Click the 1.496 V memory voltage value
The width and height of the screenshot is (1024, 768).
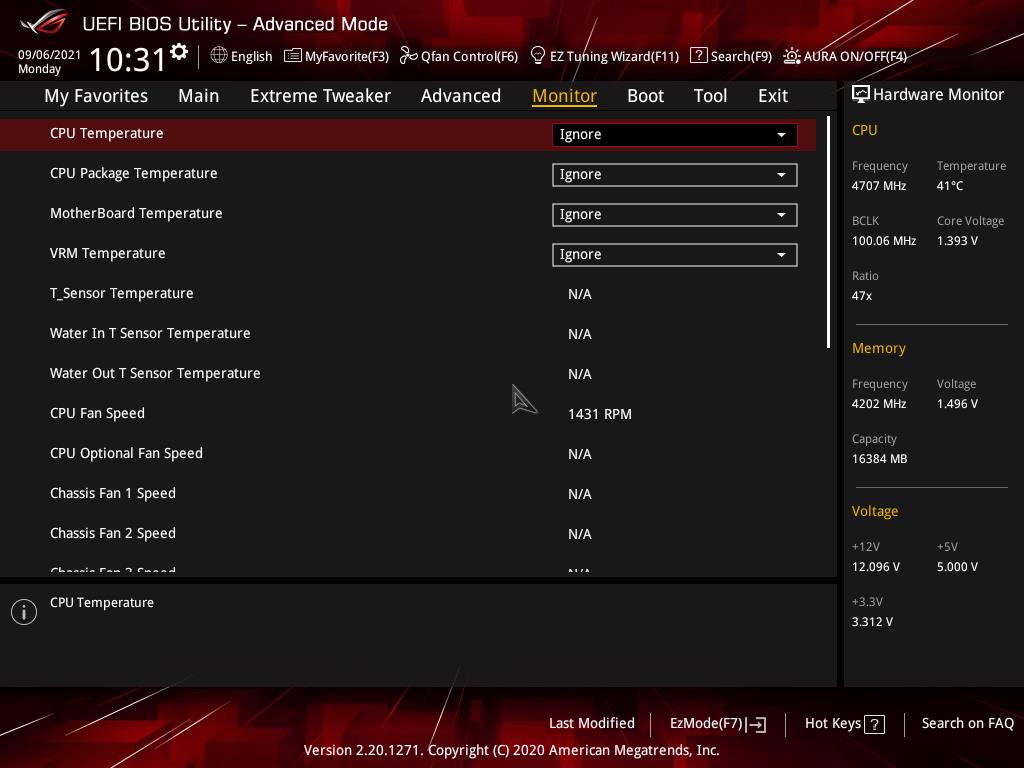(957, 404)
